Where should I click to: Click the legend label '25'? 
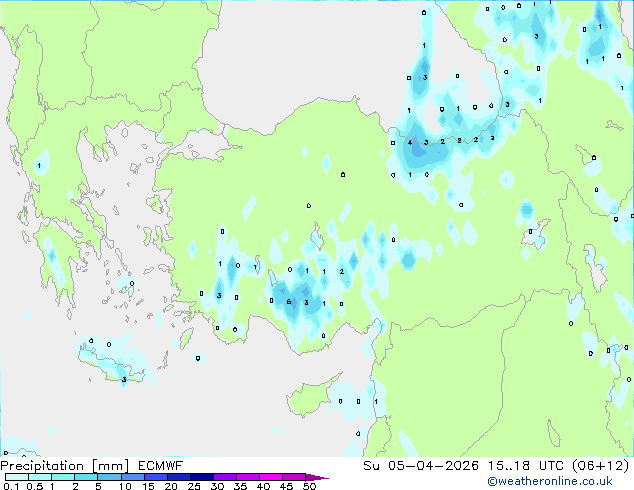point(194,486)
